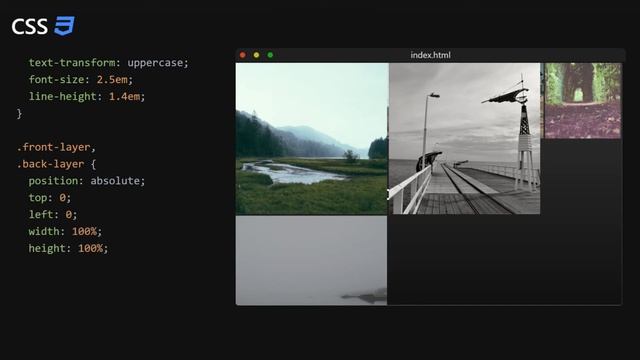The height and width of the screenshot is (360, 640).
Task: Click the index.html window title
Action: (431, 55)
